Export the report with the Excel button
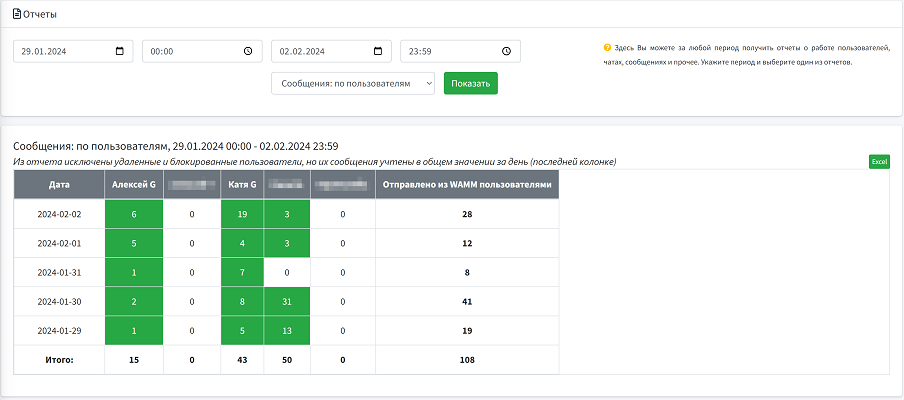The width and height of the screenshot is (904, 400). click(x=879, y=162)
